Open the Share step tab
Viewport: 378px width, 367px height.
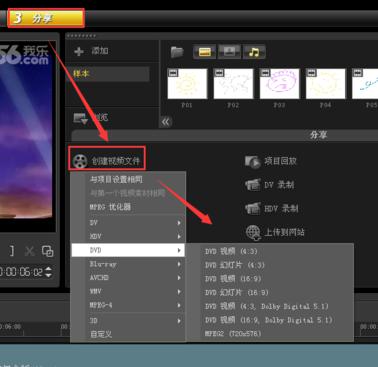46,18
